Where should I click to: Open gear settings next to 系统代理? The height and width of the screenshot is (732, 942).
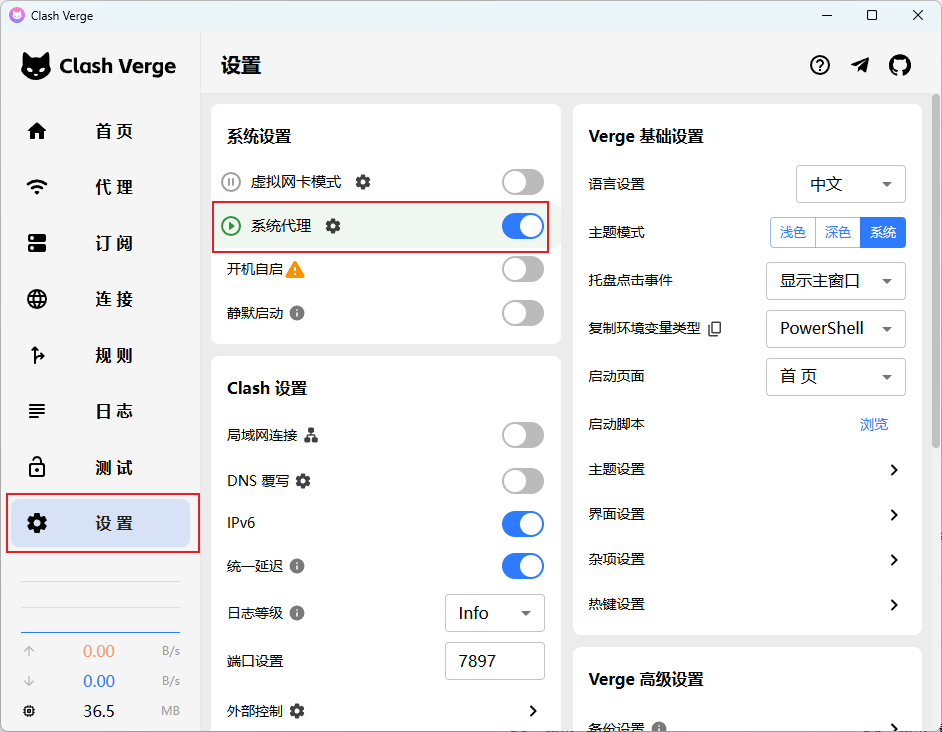333,227
